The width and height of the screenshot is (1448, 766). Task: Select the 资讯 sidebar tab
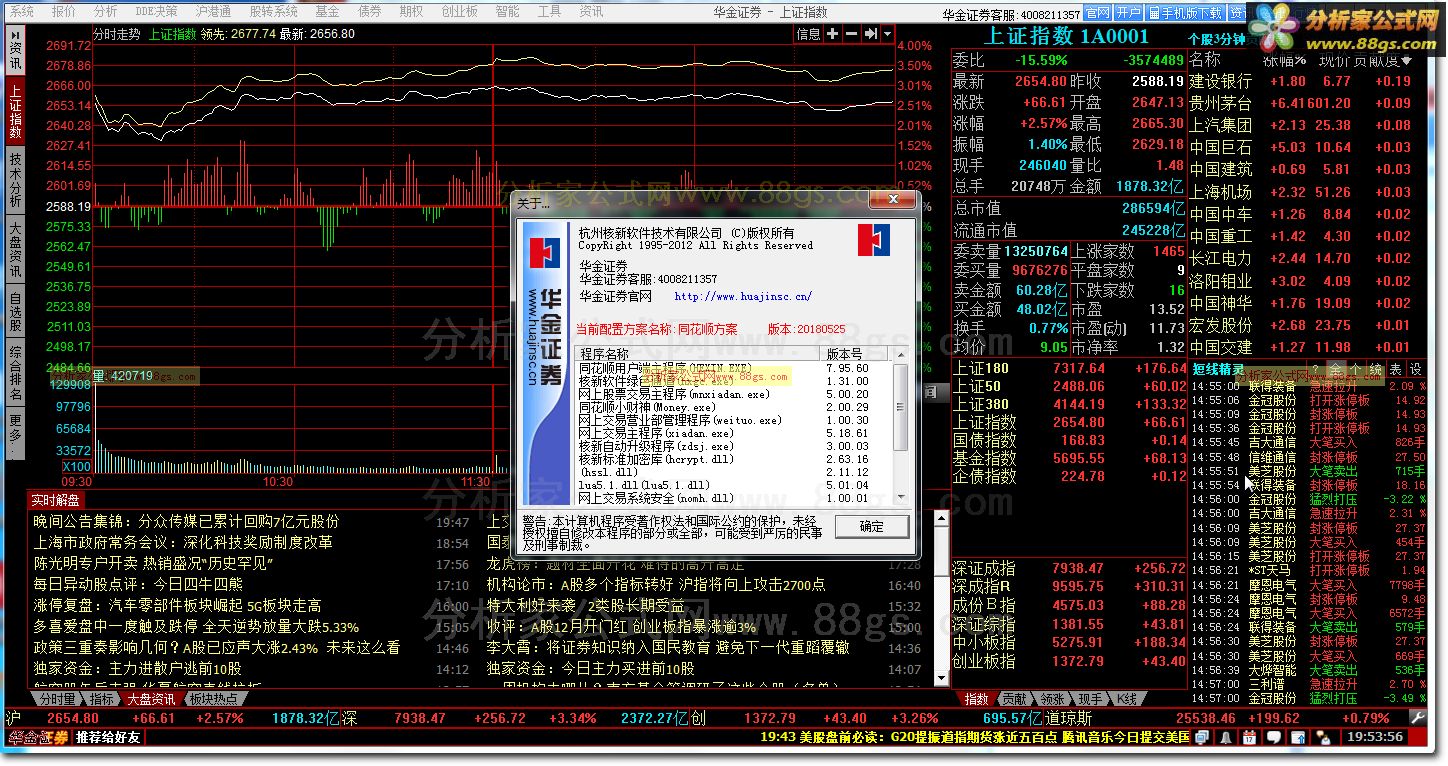click(15, 49)
